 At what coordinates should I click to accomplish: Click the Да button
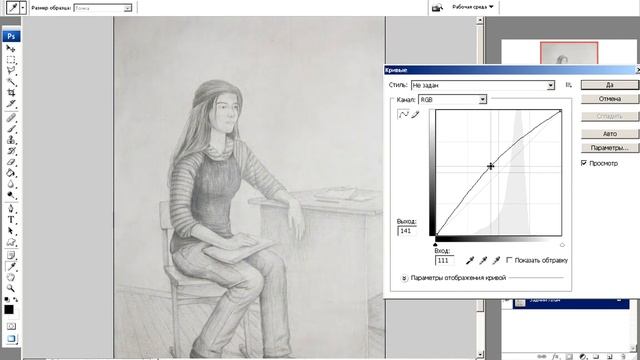(609, 85)
